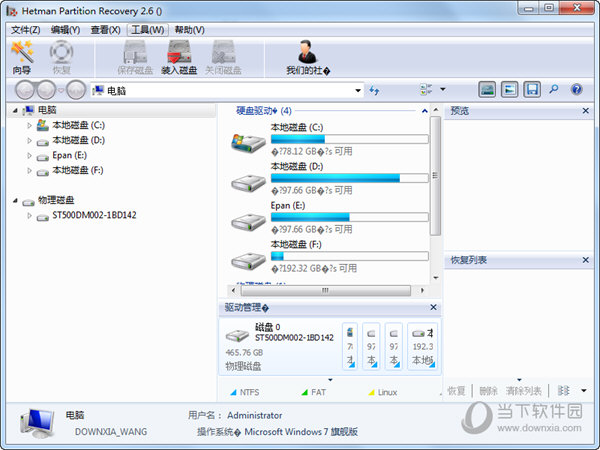
Task: Collapse the 硬盘驱动 (4) group
Action: [424, 111]
